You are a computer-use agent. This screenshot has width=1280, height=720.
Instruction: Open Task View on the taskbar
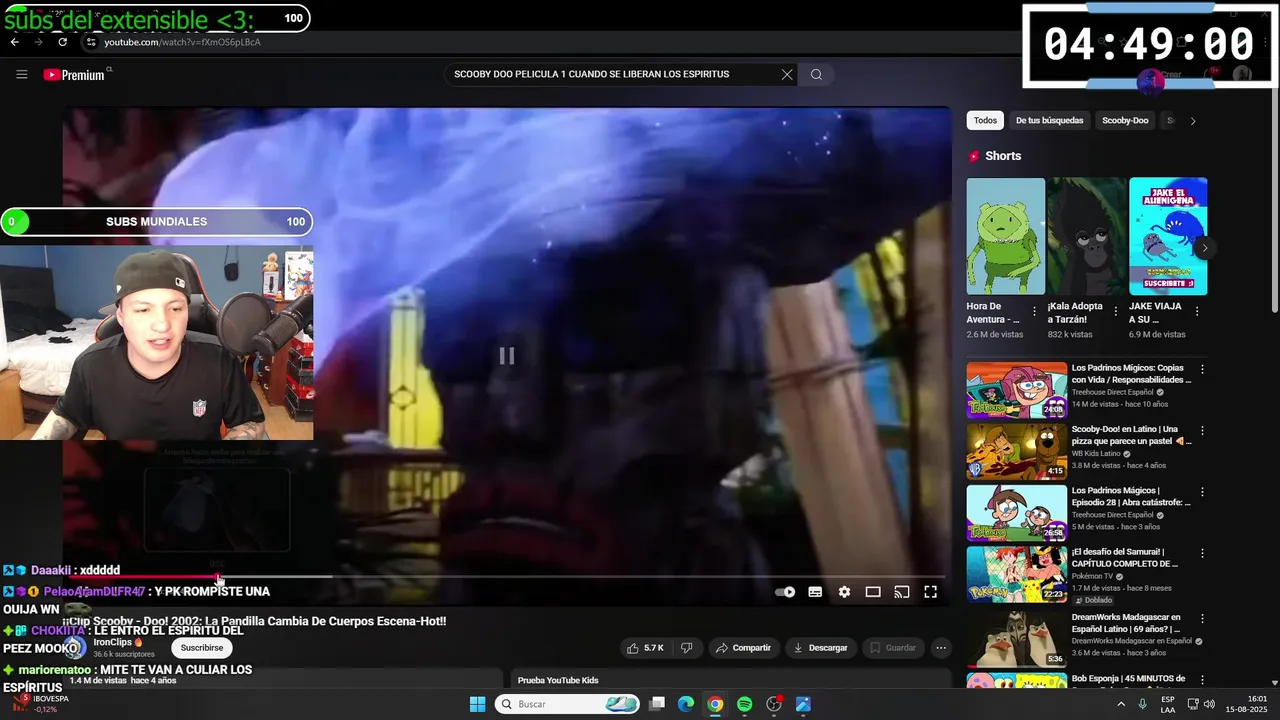click(657, 704)
